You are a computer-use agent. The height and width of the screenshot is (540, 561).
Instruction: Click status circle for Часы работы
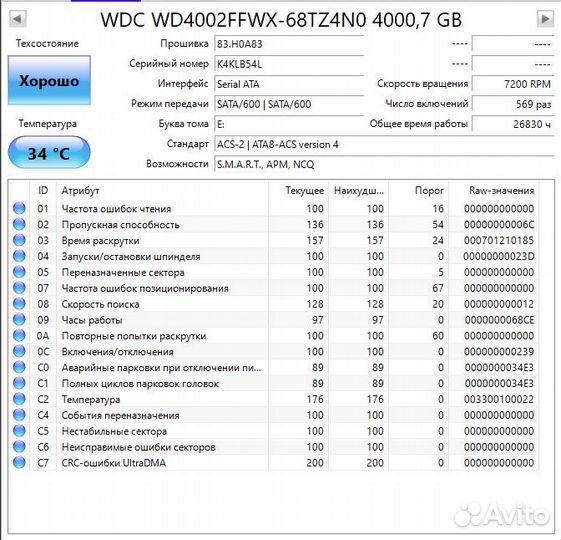click(x=19, y=320)
